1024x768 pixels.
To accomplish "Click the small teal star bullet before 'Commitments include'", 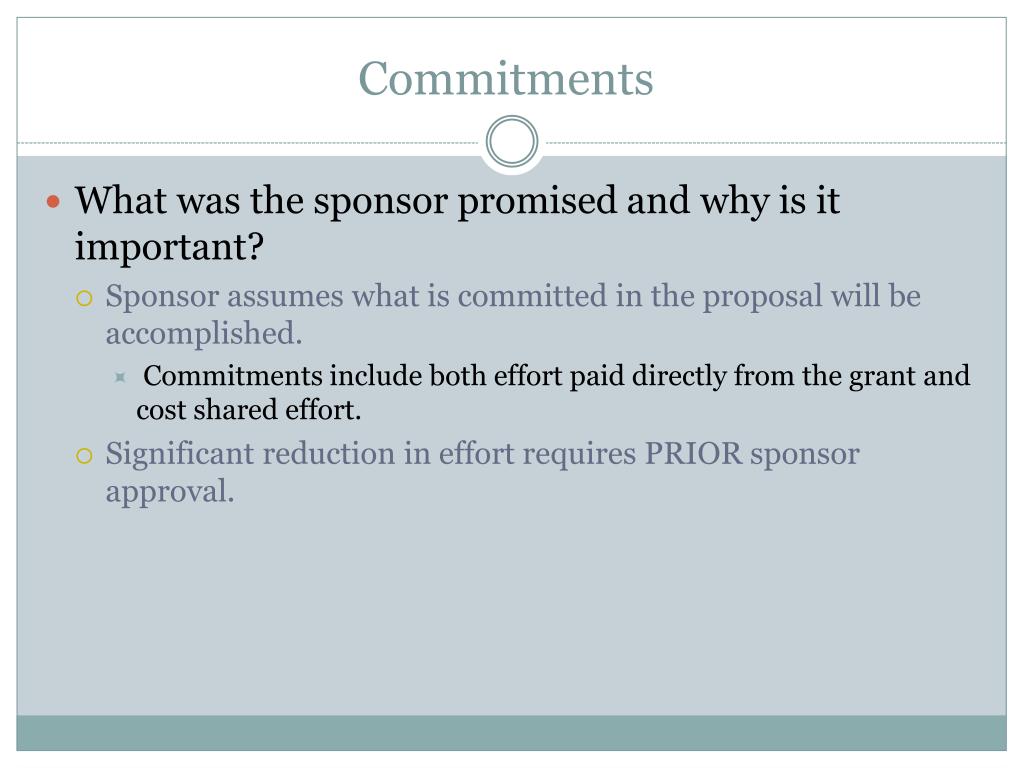I will [x=120, y=377].
